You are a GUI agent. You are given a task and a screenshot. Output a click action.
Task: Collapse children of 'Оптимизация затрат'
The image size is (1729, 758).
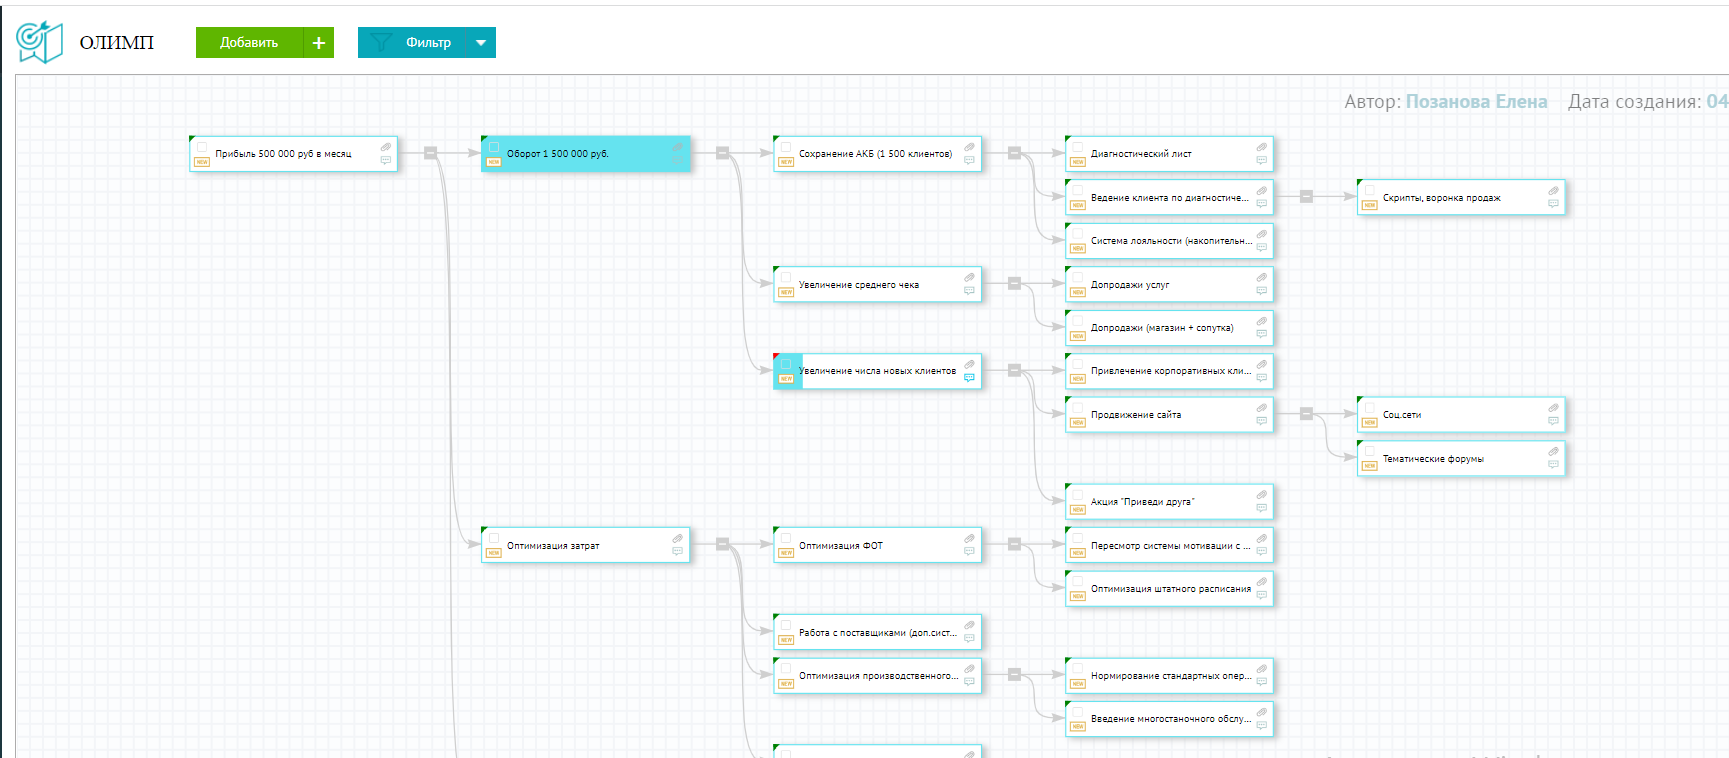point(722,544)
